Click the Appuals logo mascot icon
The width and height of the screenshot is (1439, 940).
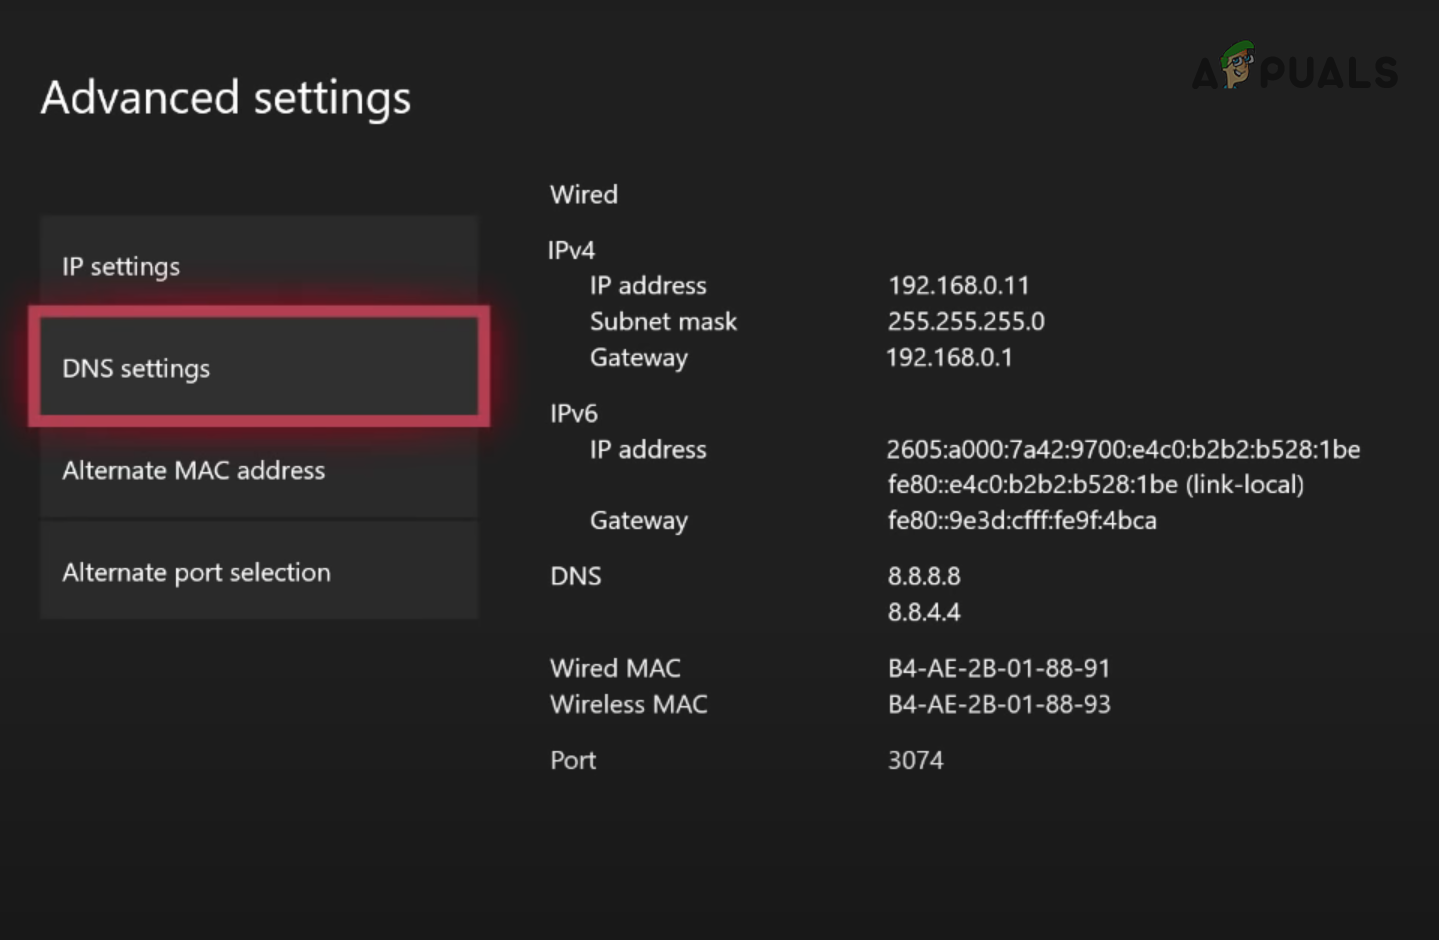click(1239, 64)
